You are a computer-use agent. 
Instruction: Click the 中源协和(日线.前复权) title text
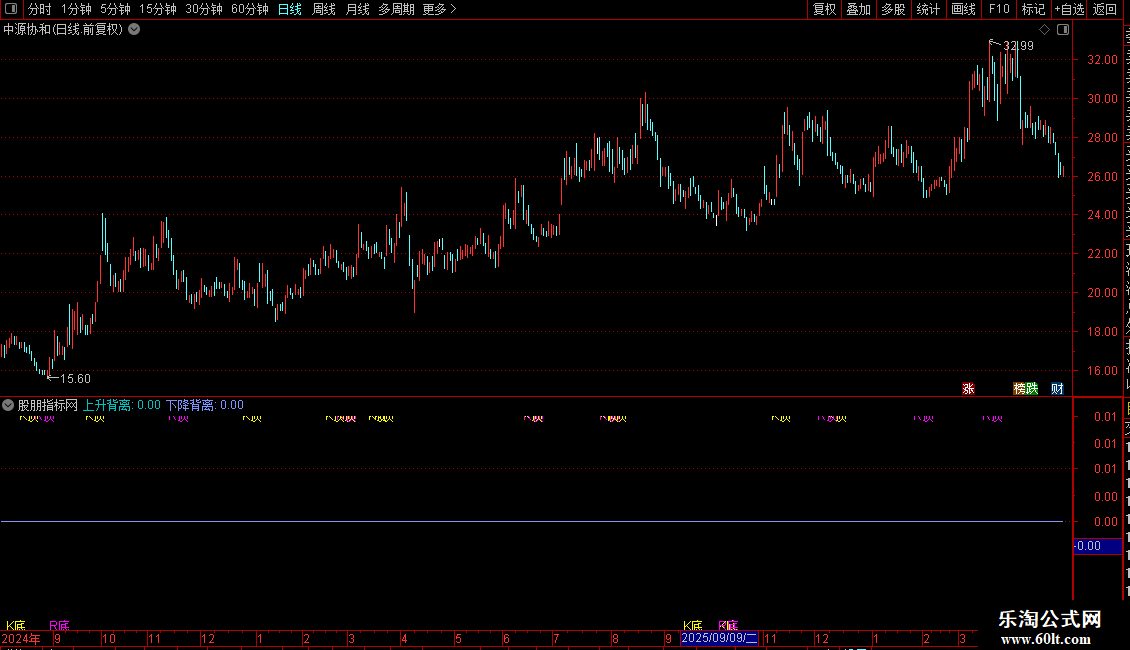pos(63,30)
